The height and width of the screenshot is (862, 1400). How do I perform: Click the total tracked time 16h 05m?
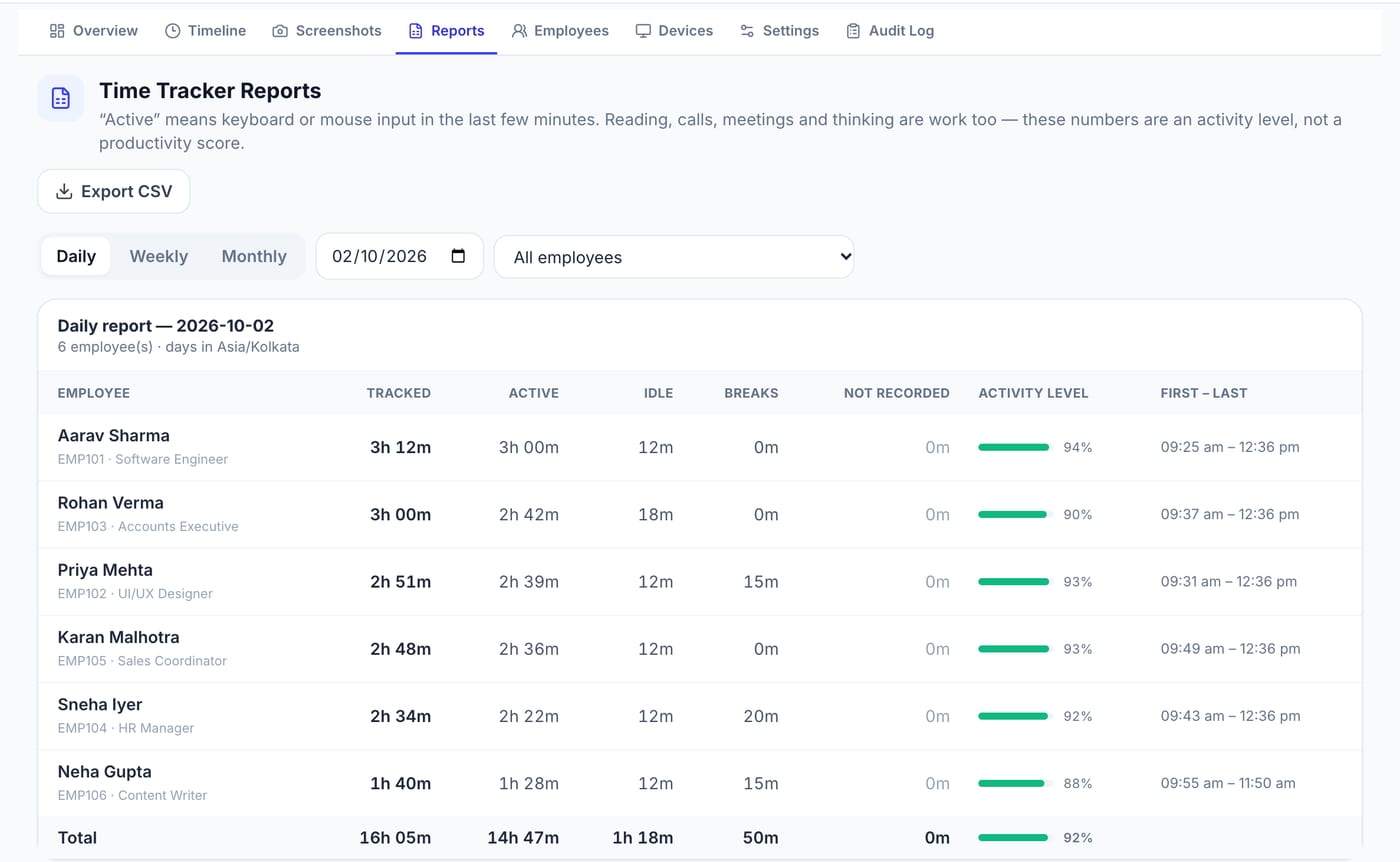pos(395,838)
